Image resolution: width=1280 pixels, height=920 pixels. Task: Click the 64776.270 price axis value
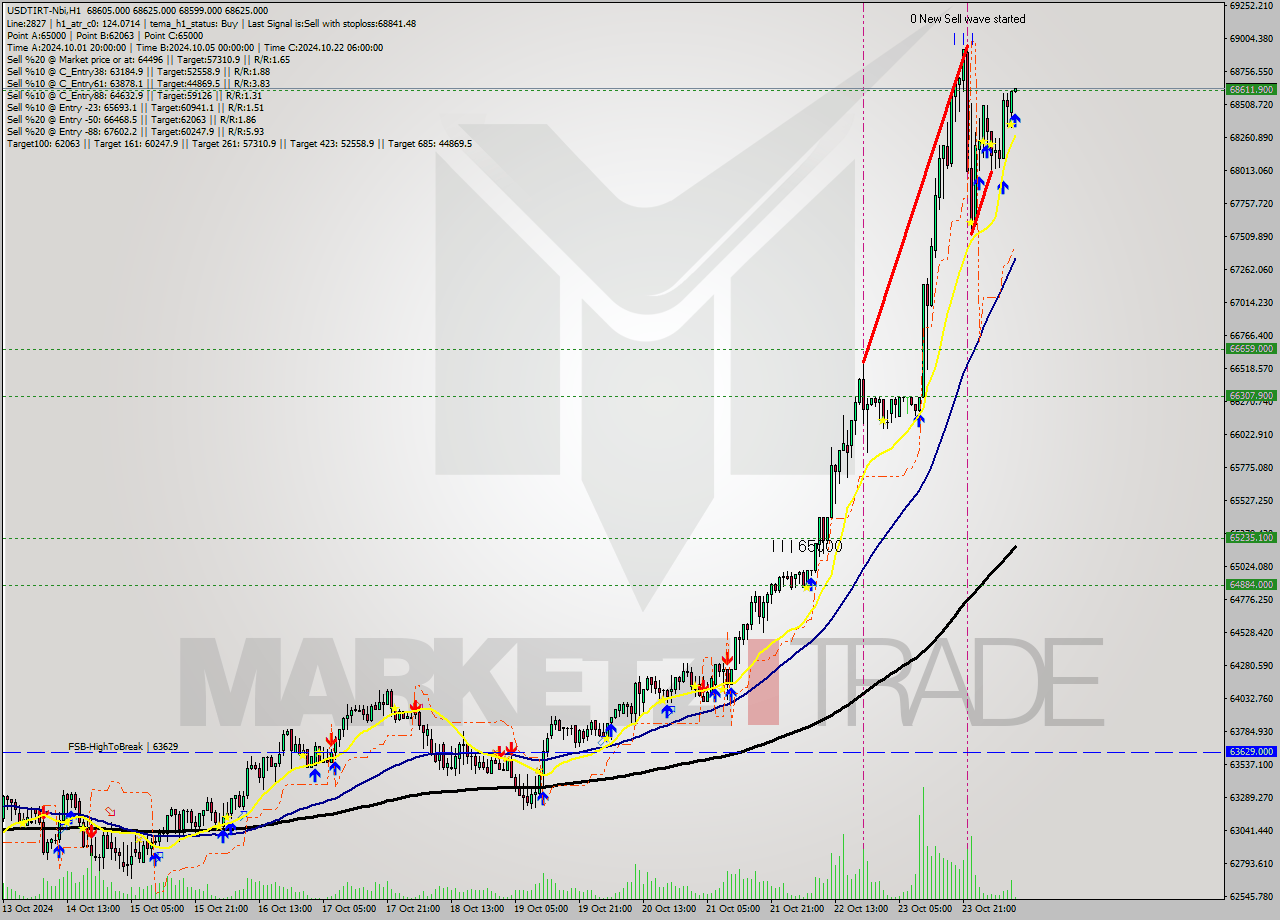pos(1253,600)
